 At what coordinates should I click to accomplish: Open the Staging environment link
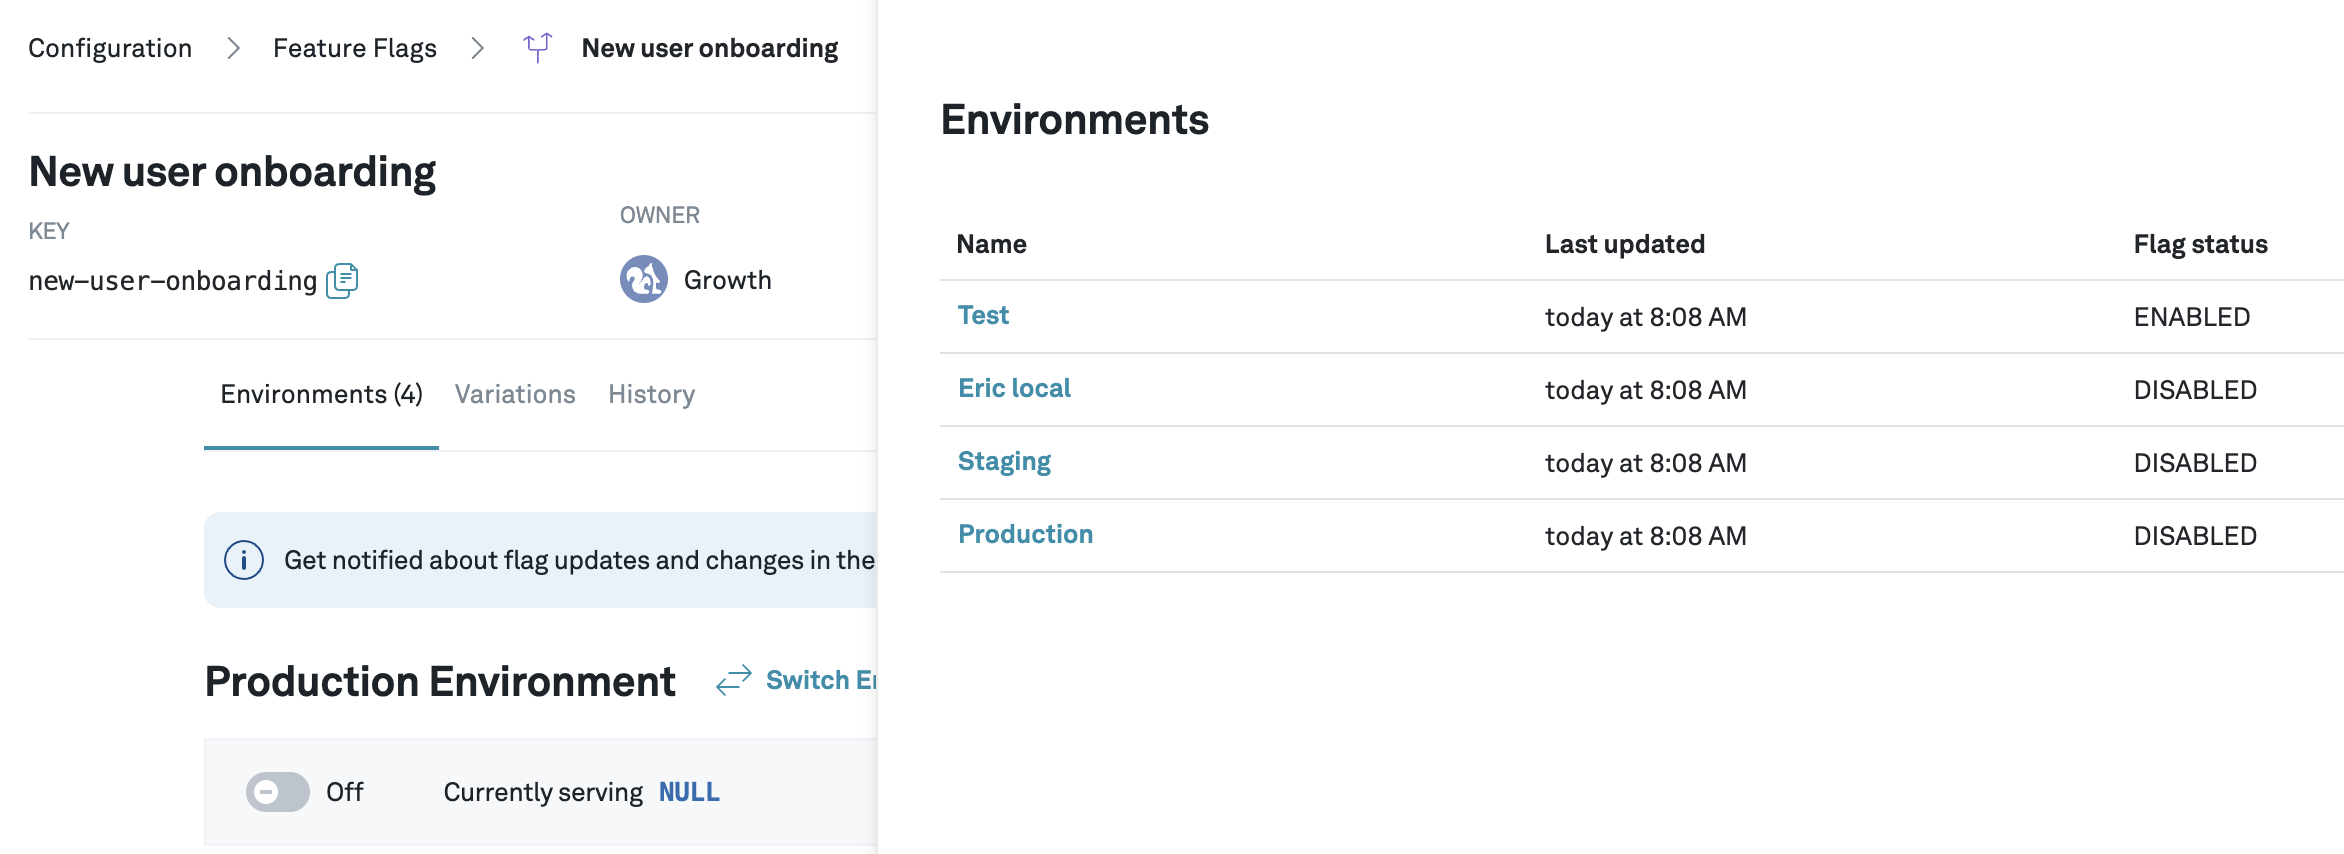point(1004,461)
